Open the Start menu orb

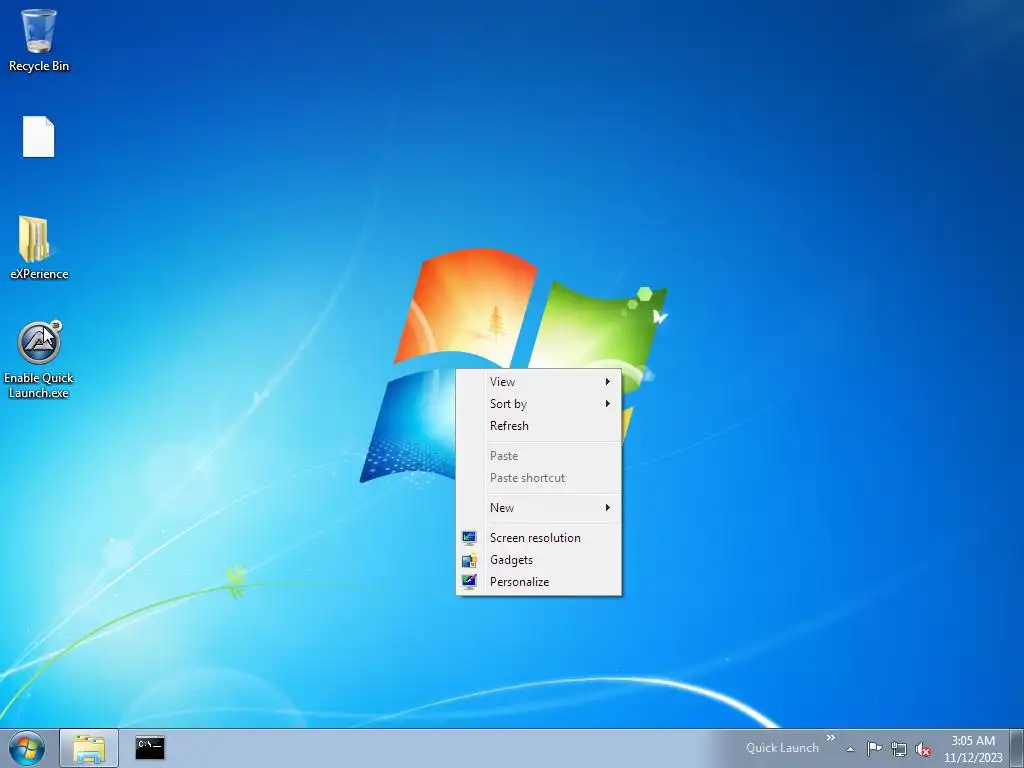[x=27, y=748]
